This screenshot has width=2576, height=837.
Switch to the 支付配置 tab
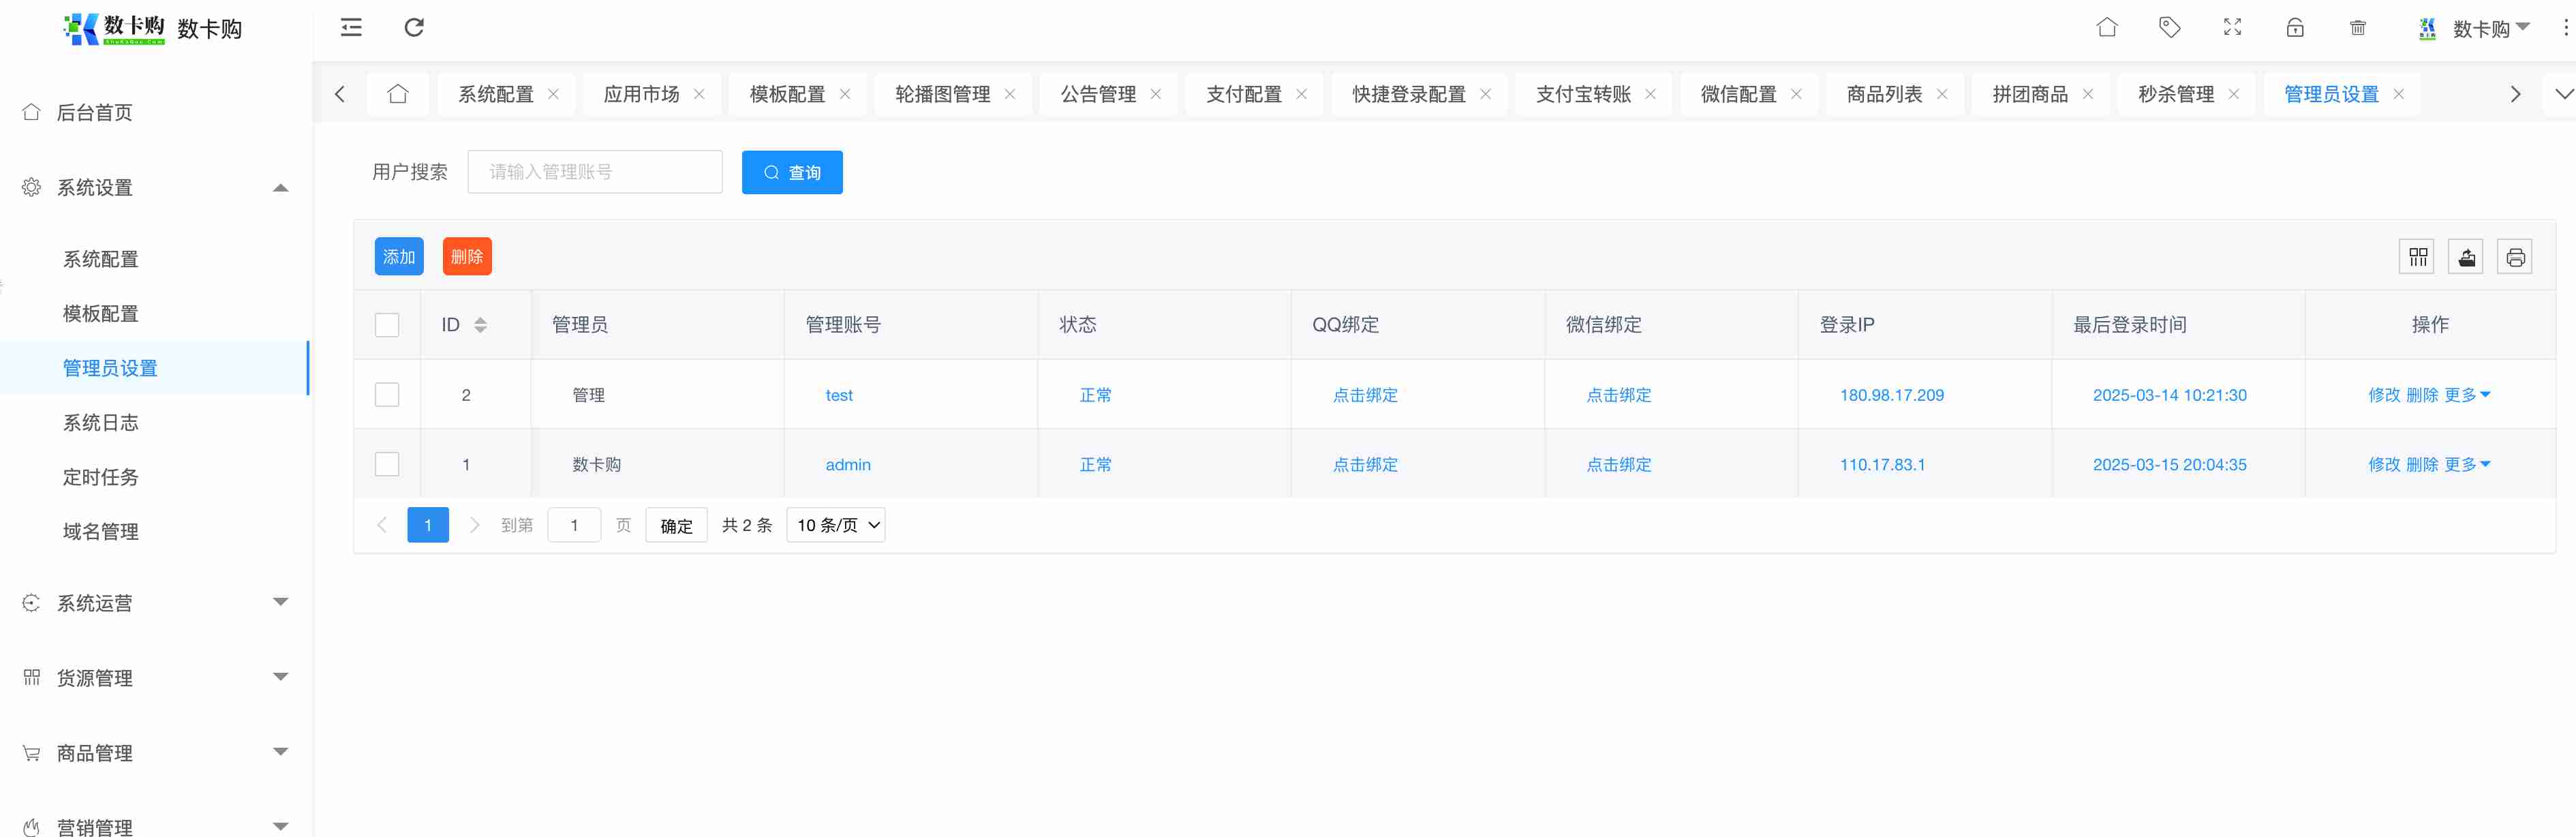pyautogui.click(x=1243, y=94)
